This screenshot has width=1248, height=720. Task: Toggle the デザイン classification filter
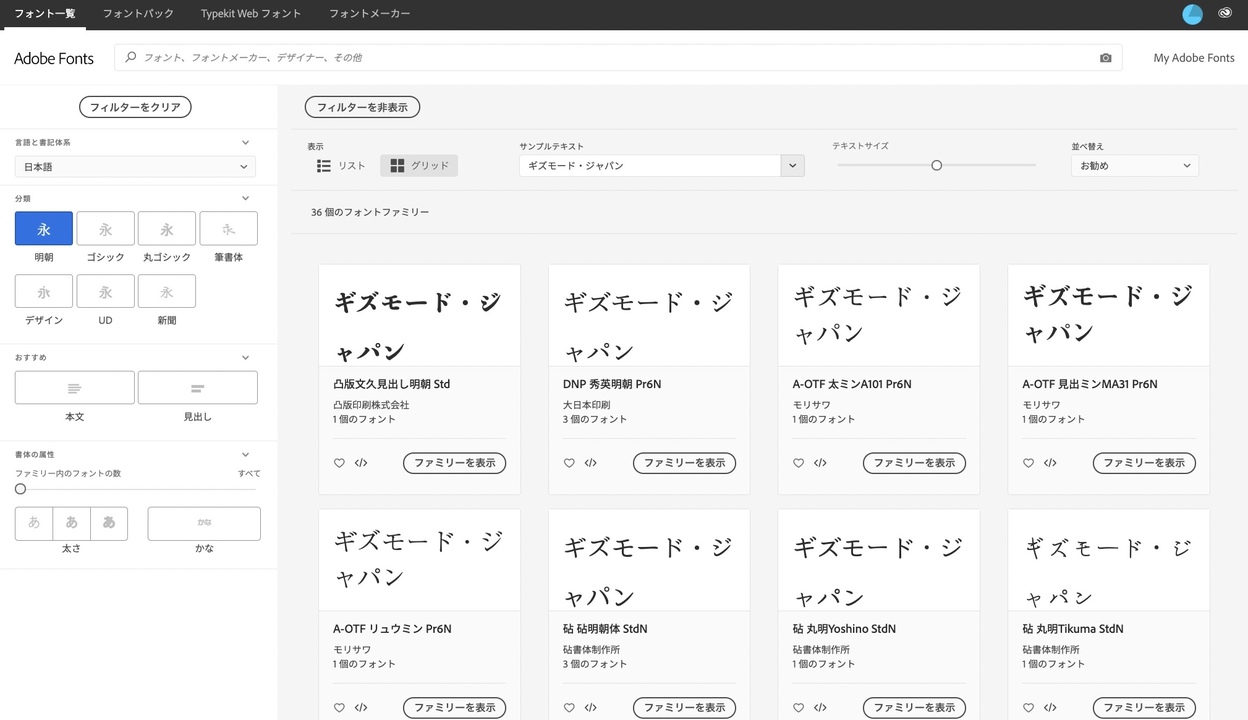(44, 292)
